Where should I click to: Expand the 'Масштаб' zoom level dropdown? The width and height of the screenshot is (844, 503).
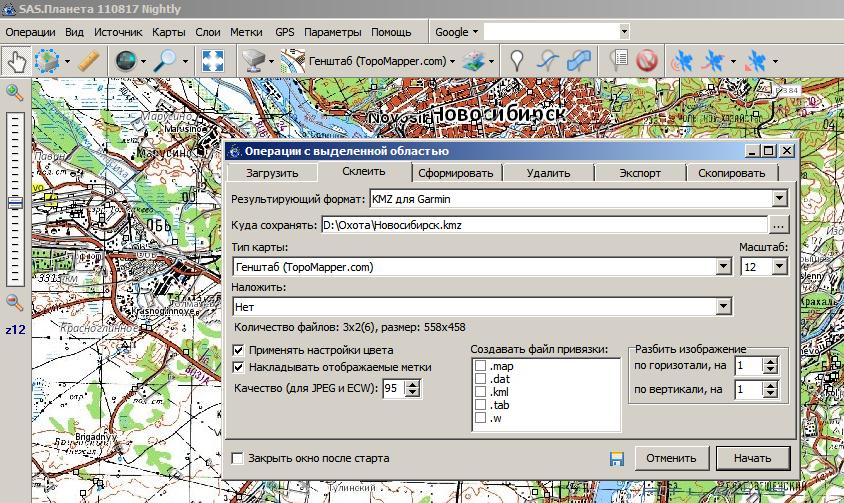coord(779,267)
